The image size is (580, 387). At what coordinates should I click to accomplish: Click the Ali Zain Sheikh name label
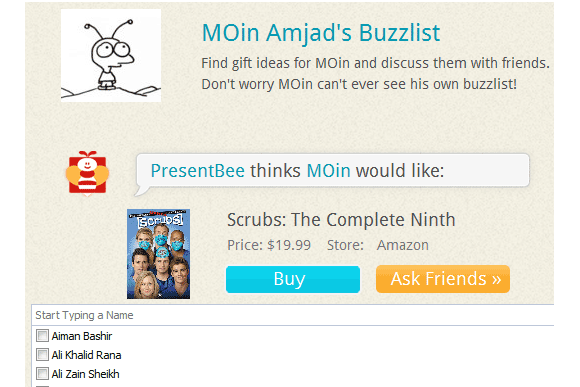click(x=85, y=374)
